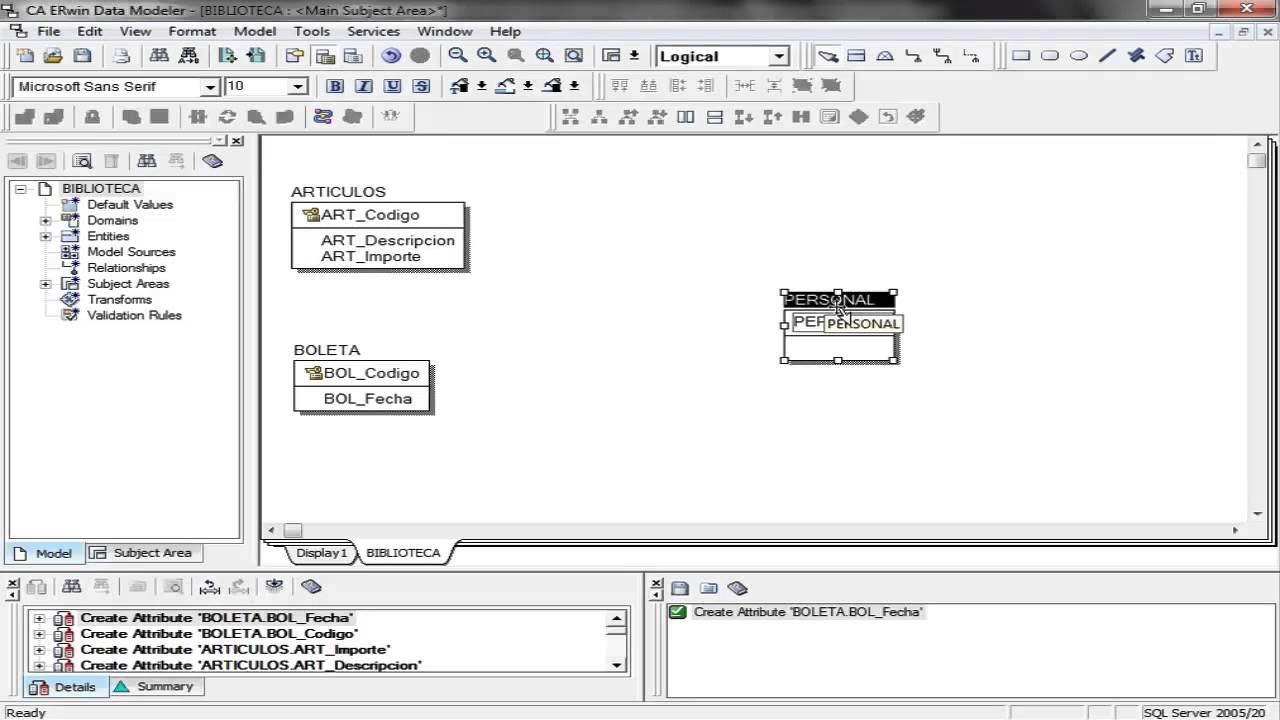
Task: Click the key icon beside ART_Codigo
Action: pos(311,215)
